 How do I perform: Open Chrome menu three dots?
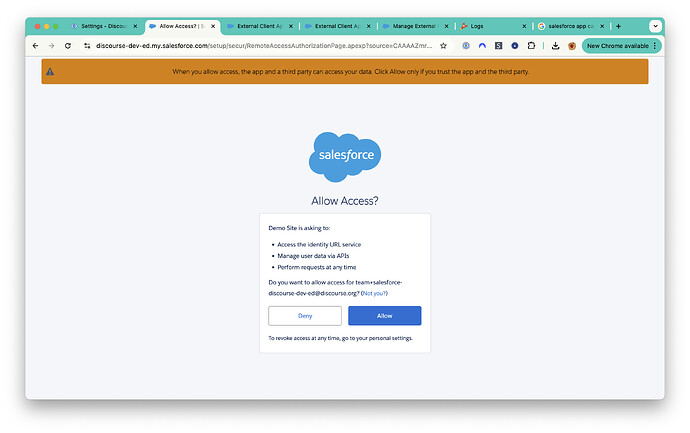655,46
